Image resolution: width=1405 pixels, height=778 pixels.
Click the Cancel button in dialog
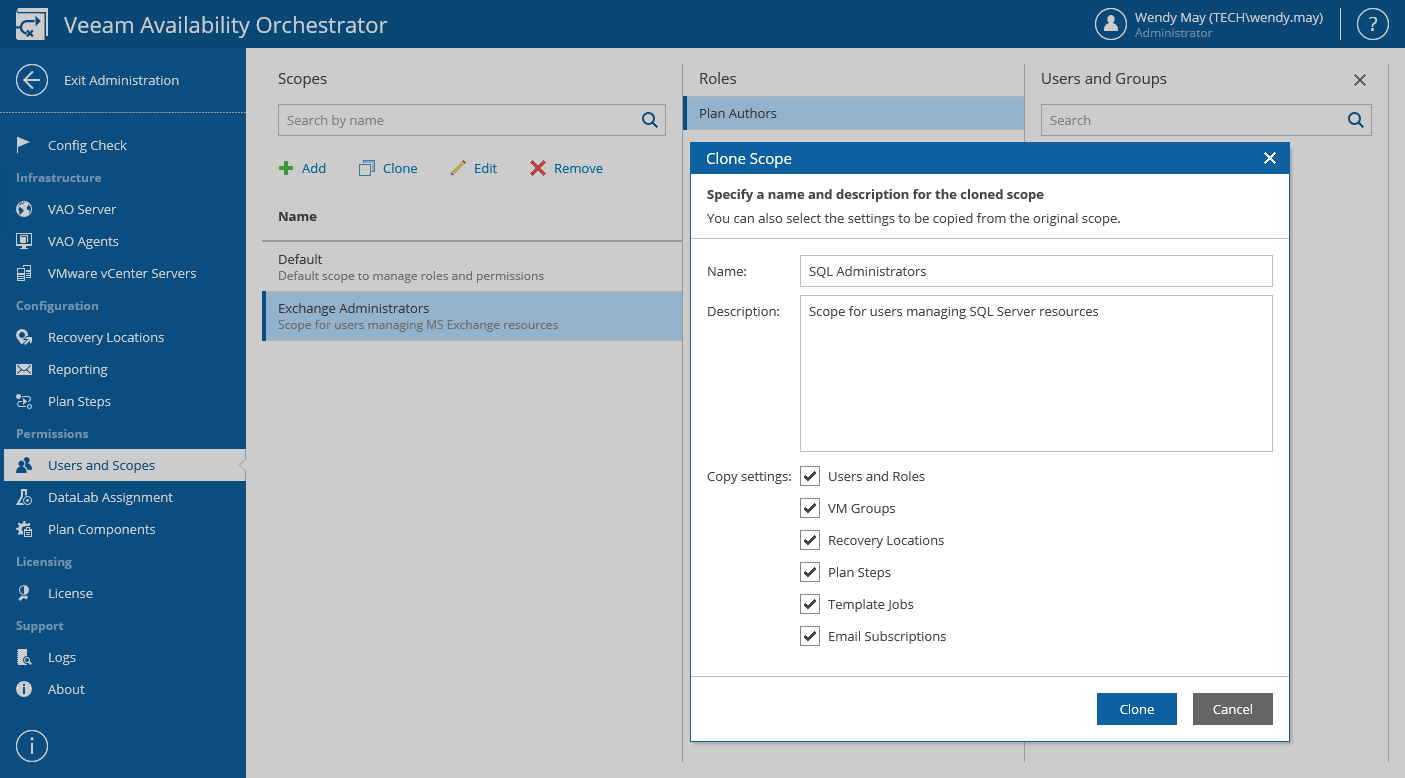1233,709
